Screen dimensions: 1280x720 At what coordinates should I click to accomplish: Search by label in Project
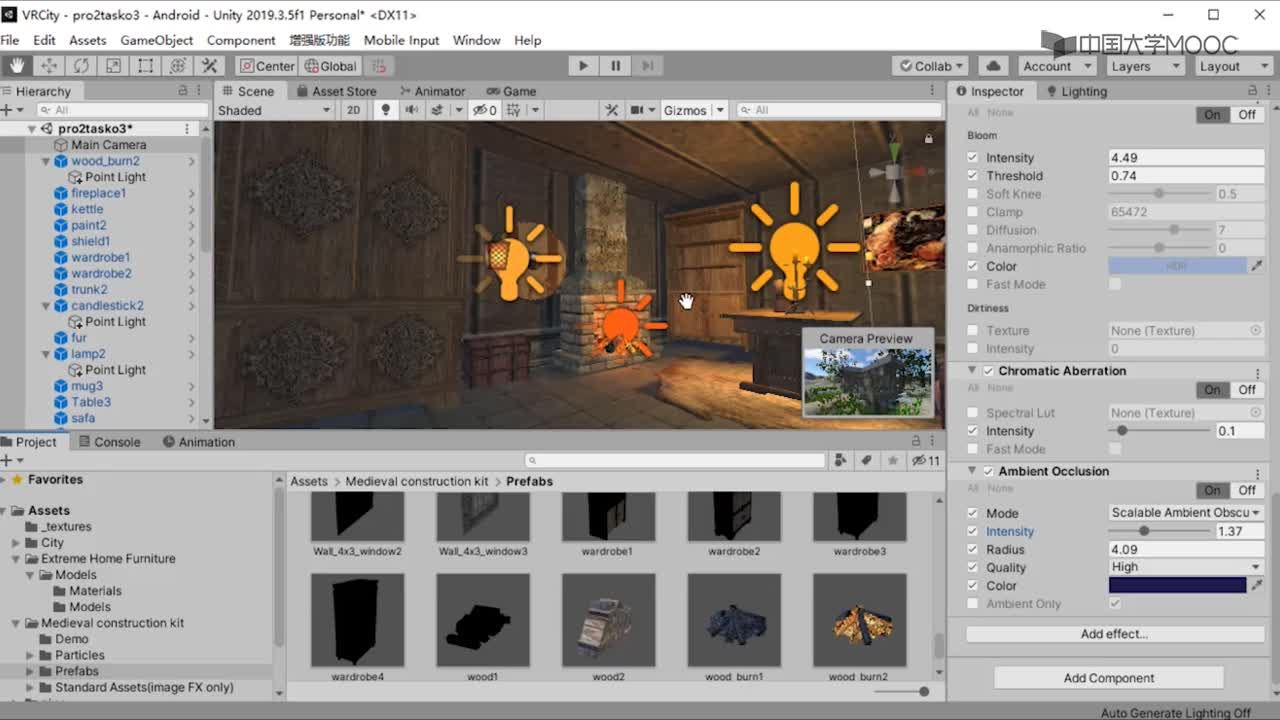coord(866,460)
